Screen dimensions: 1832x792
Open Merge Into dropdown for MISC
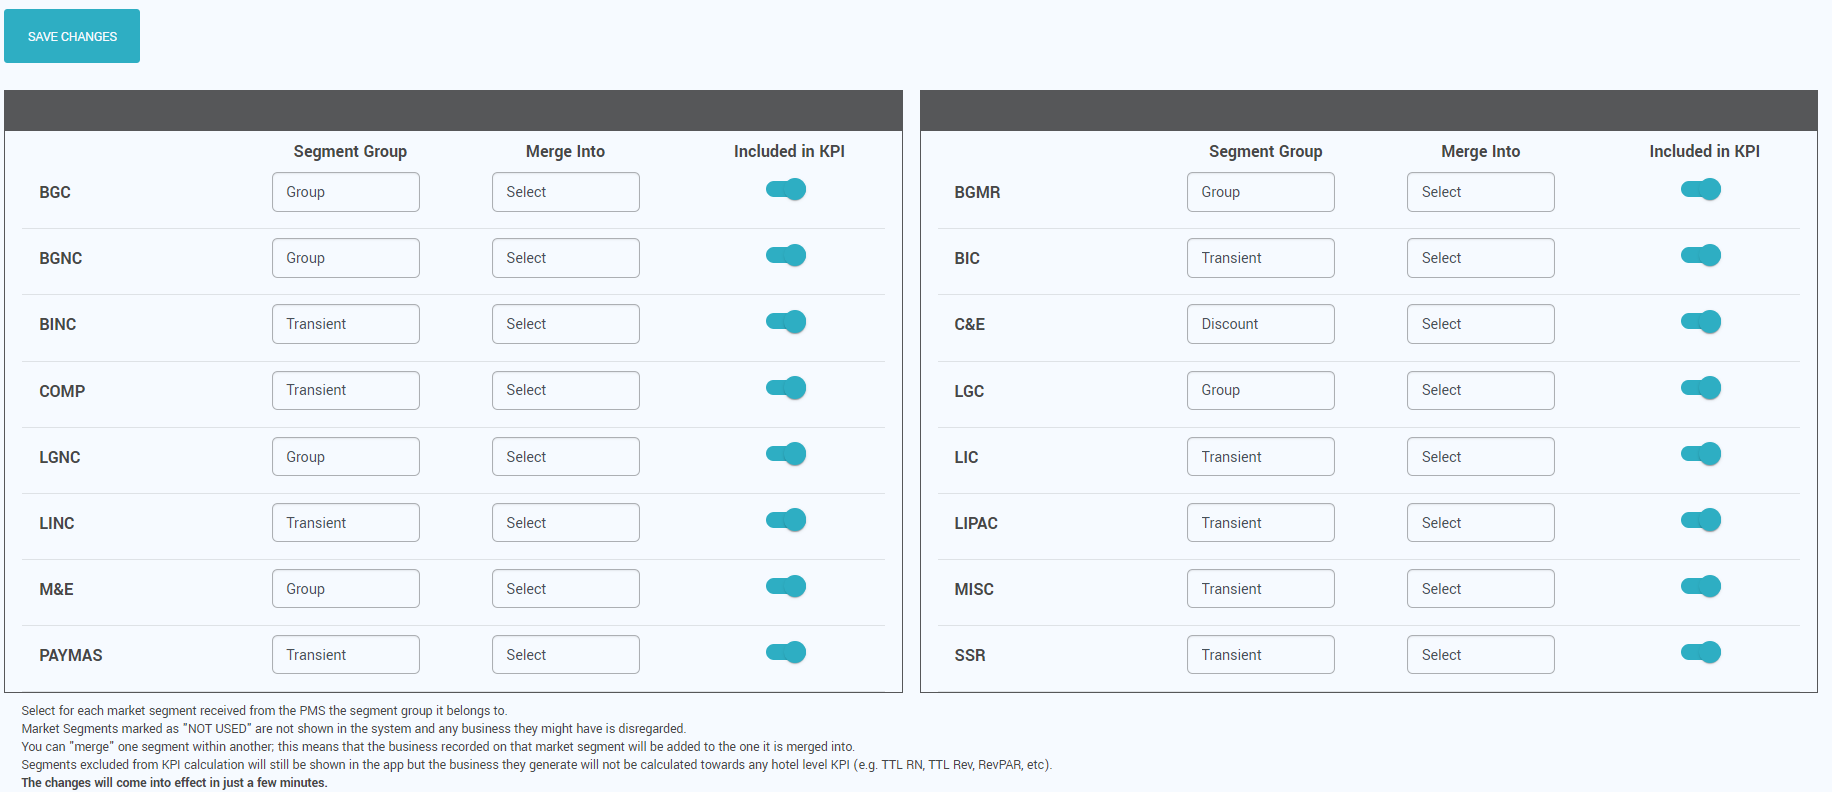(x=1481, y=589)
